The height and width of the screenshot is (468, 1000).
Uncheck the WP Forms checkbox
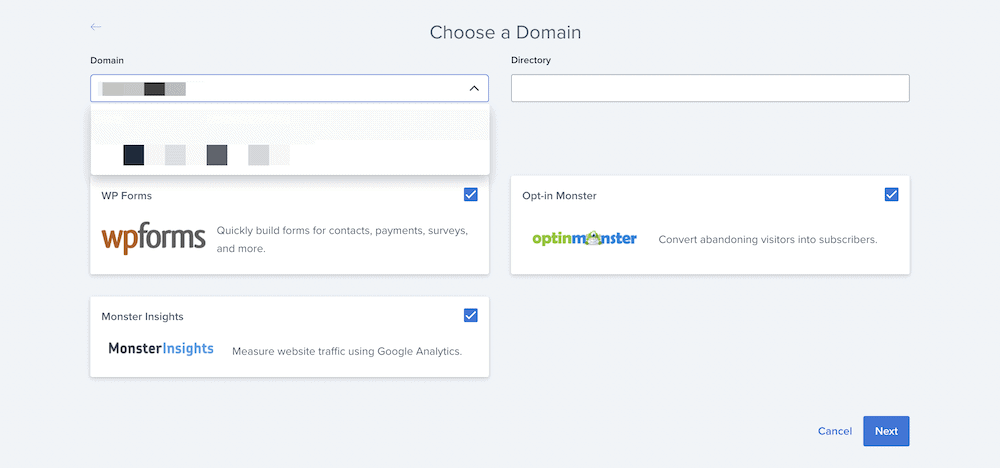pyautogui.click(x=471, y=194)
